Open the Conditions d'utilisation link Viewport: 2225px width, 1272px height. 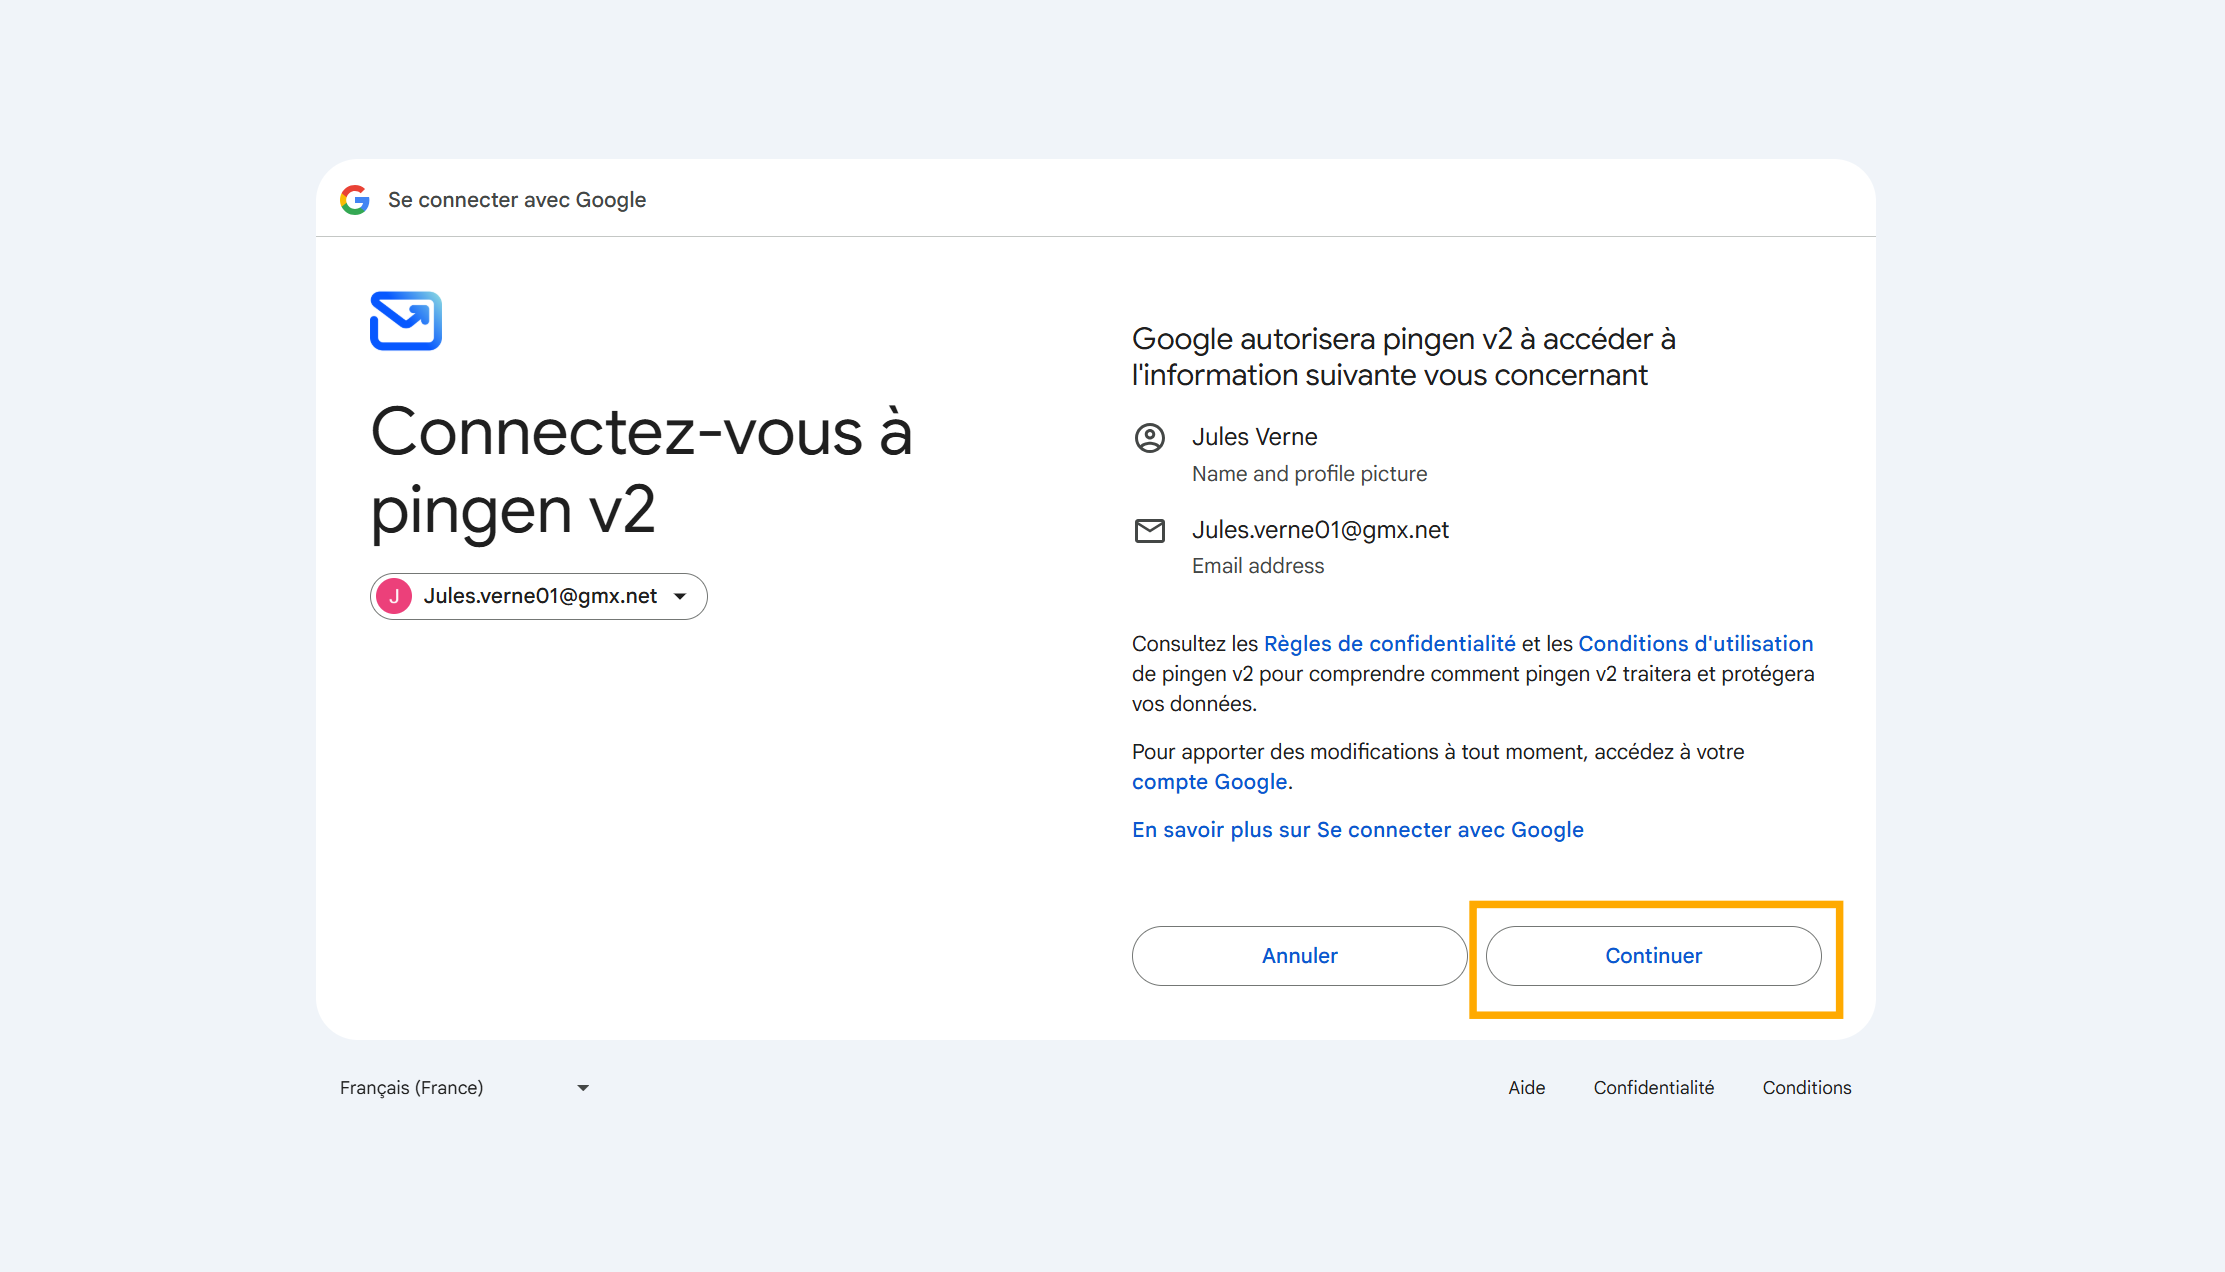point(1695,644)
